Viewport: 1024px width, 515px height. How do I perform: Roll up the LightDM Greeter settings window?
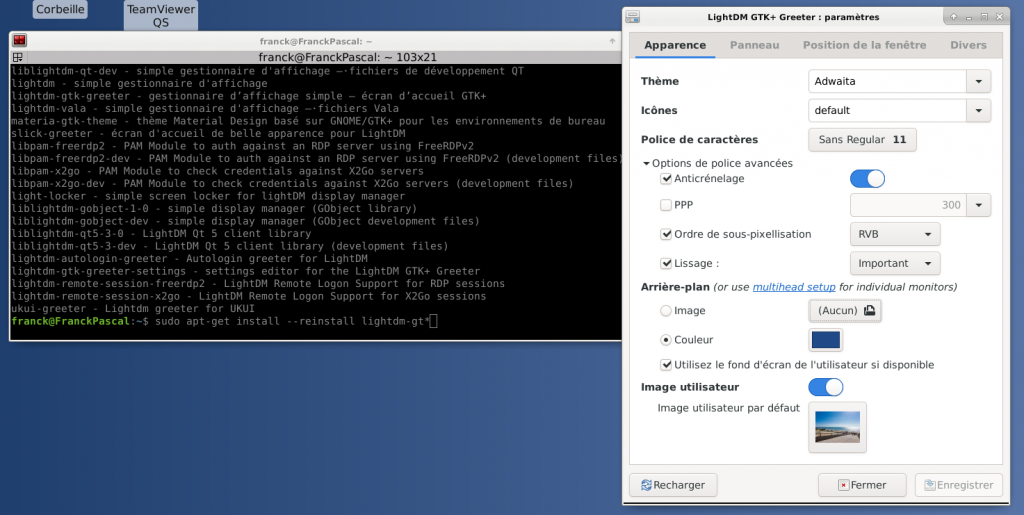tap(955, 16)
